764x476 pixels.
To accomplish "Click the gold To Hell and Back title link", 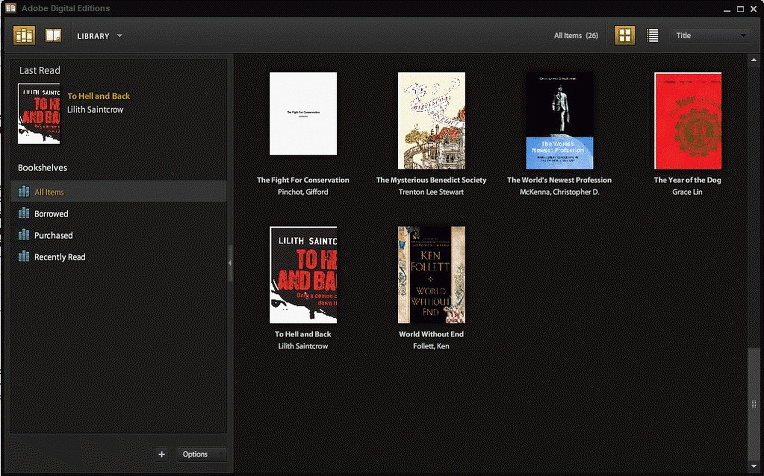I will (99, 96).
